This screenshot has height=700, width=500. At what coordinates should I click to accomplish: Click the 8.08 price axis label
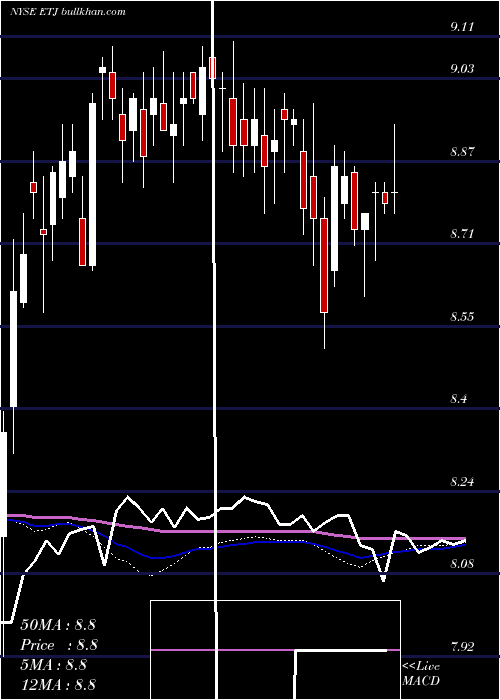click(462, 563)
